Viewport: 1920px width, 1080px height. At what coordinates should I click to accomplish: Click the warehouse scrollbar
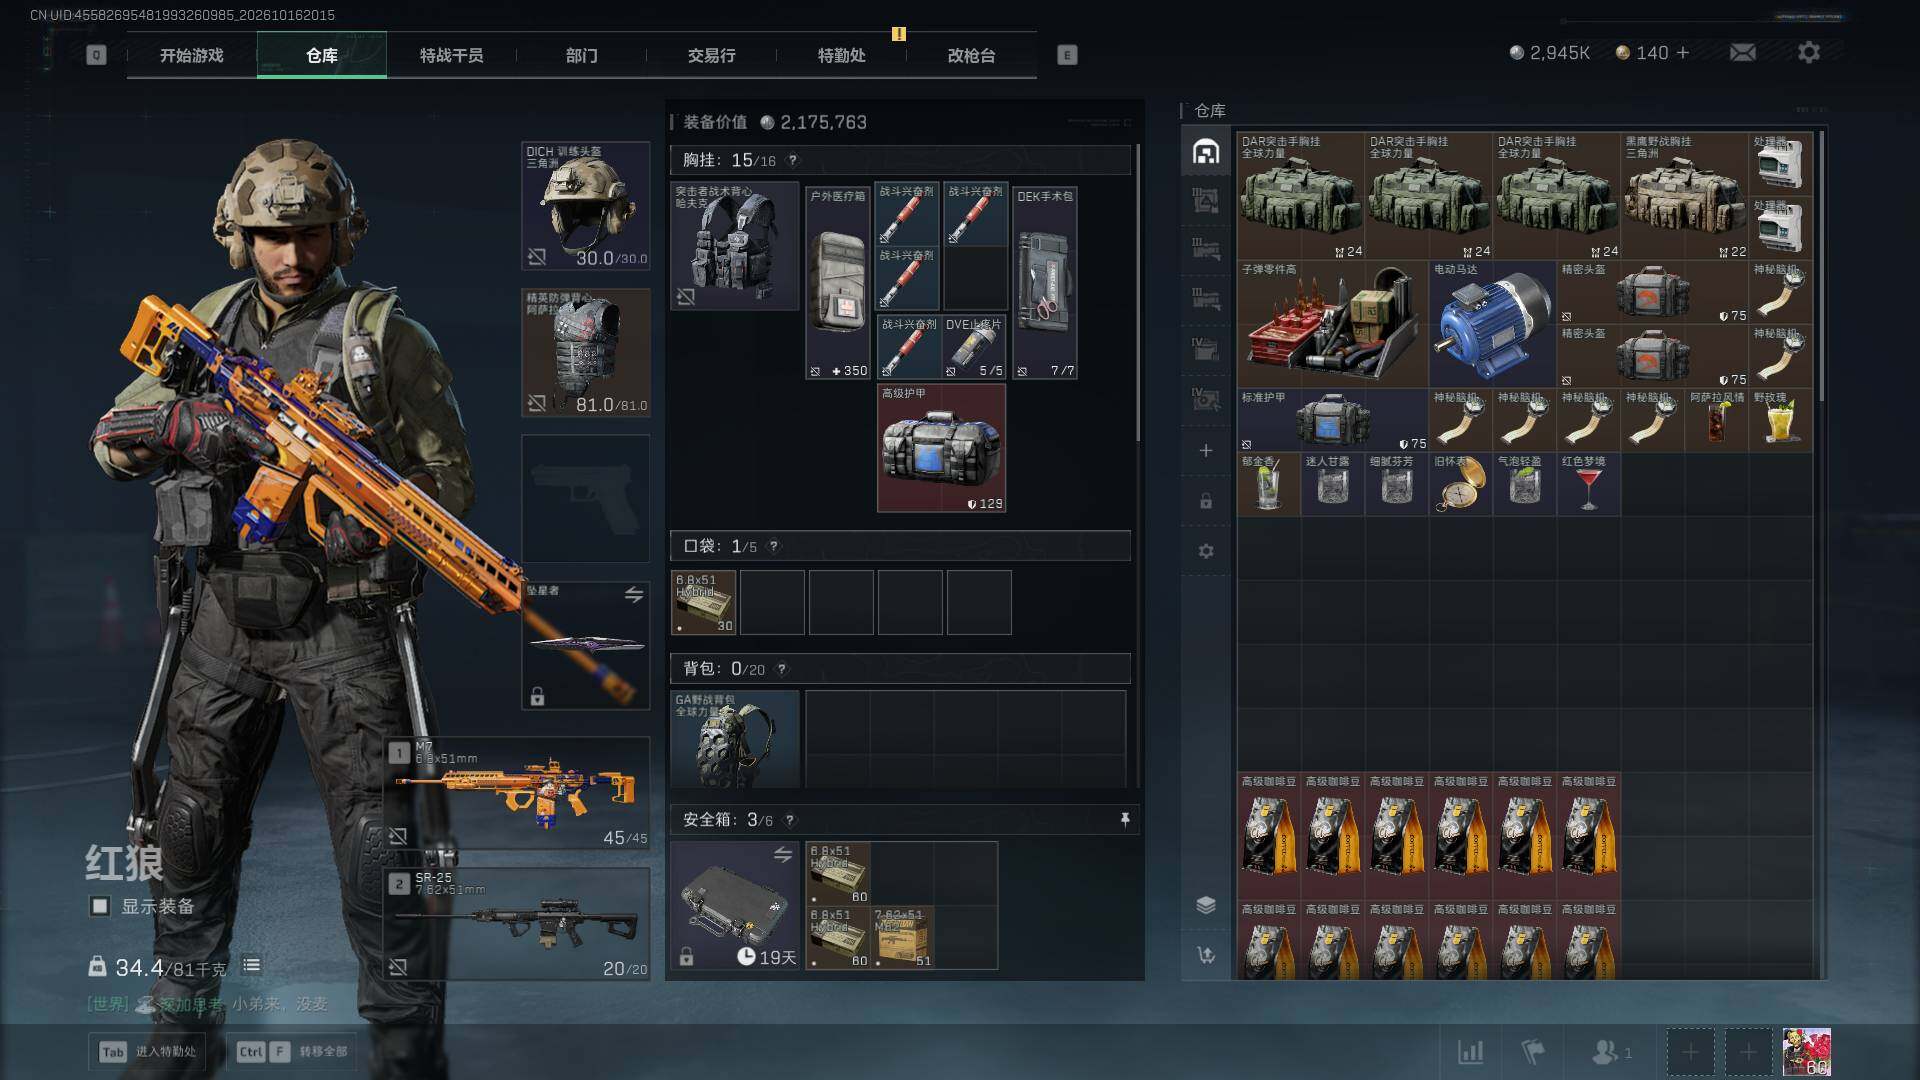pos(1822,268)
